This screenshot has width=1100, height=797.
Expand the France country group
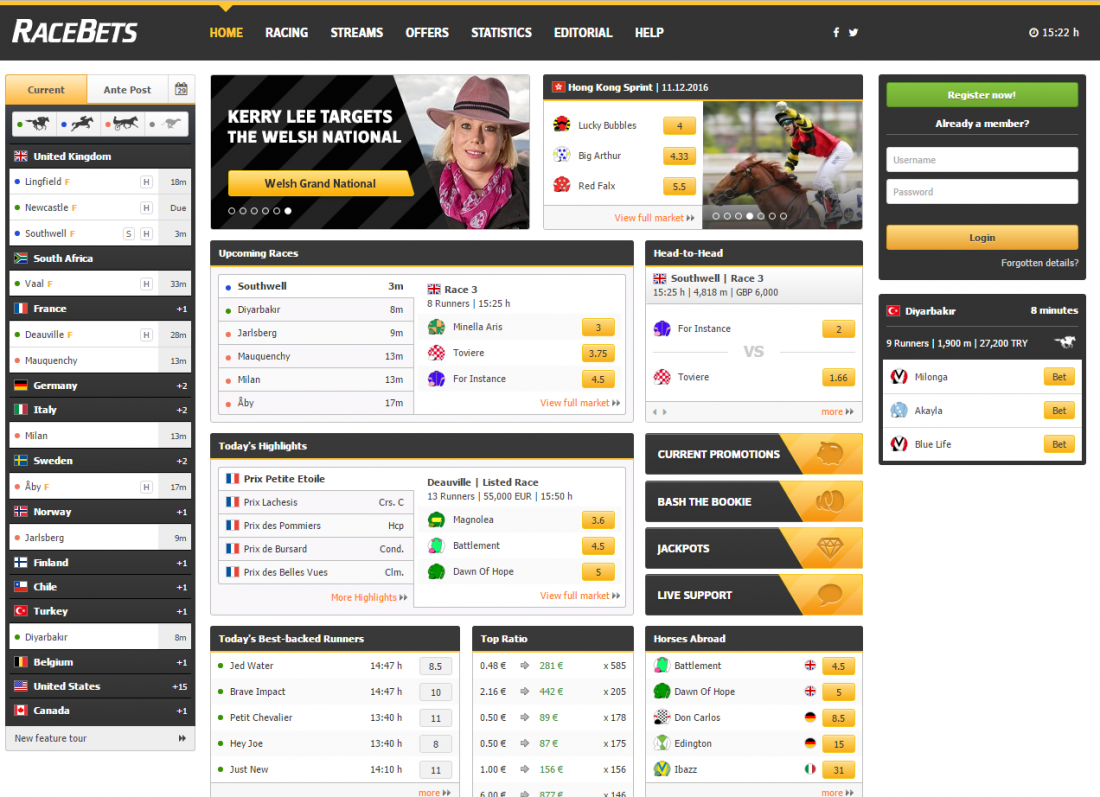pyautogui.click(x=100, y=309)
